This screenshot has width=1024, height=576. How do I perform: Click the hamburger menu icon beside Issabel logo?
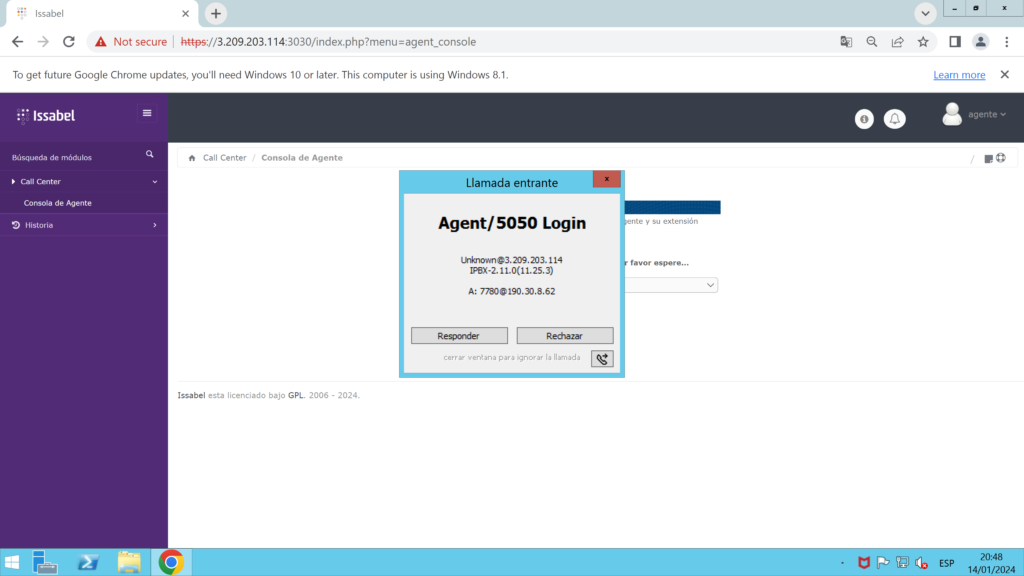pos(147,113)
